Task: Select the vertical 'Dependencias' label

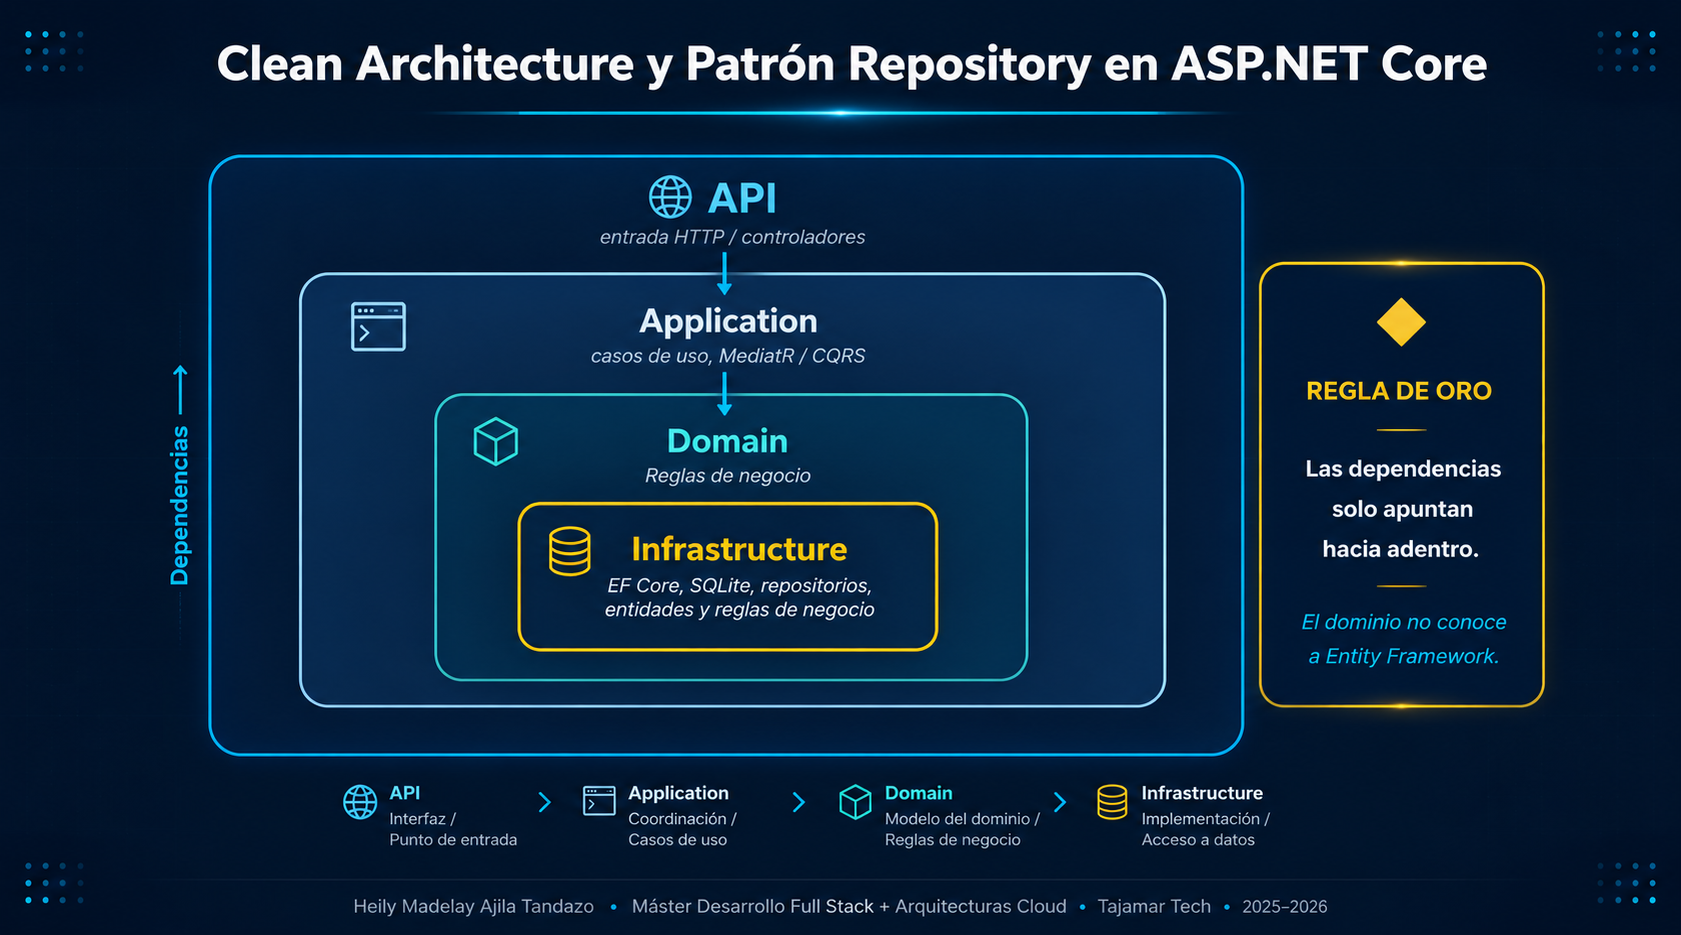Action: click(x=180, y=505)
